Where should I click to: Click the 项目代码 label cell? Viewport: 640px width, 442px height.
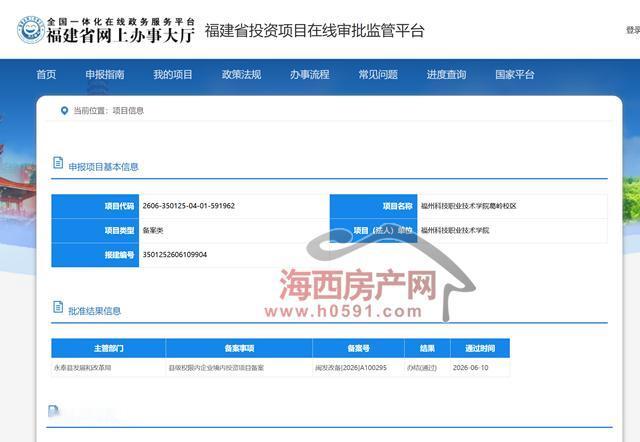click(x=95, y=206)
